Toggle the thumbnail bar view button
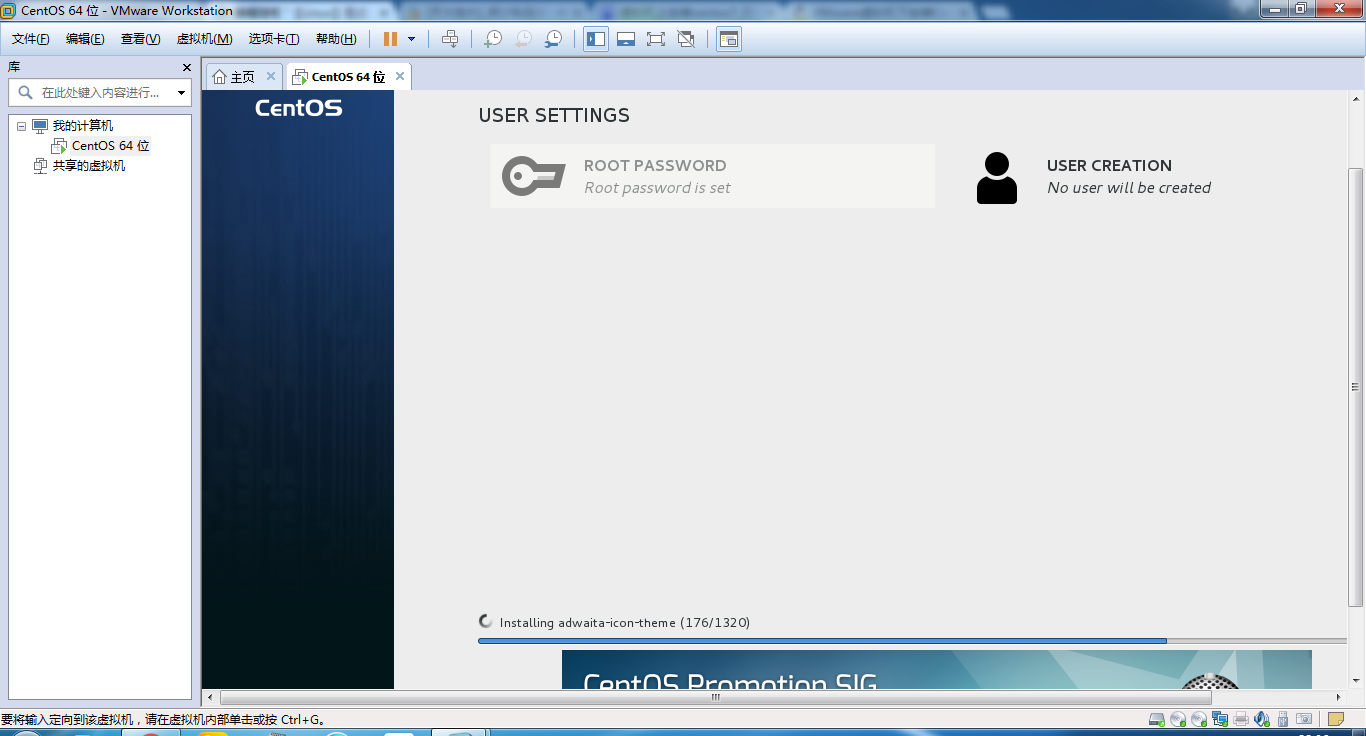Screen dimensions: 1366x736 [626, 39]
